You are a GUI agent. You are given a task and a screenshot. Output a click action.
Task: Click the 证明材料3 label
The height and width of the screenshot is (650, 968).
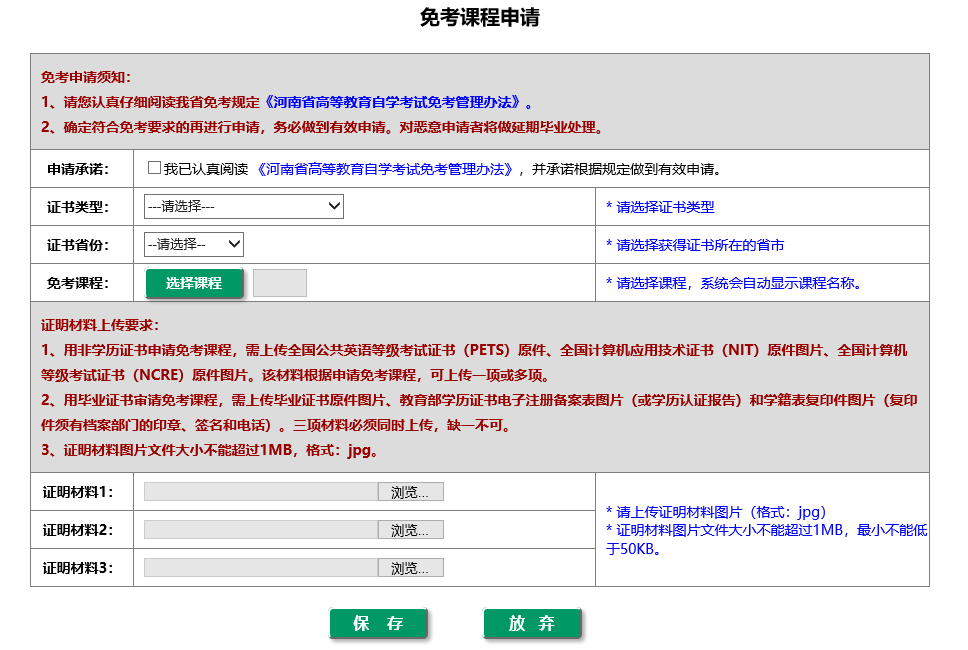click(78, 568)
